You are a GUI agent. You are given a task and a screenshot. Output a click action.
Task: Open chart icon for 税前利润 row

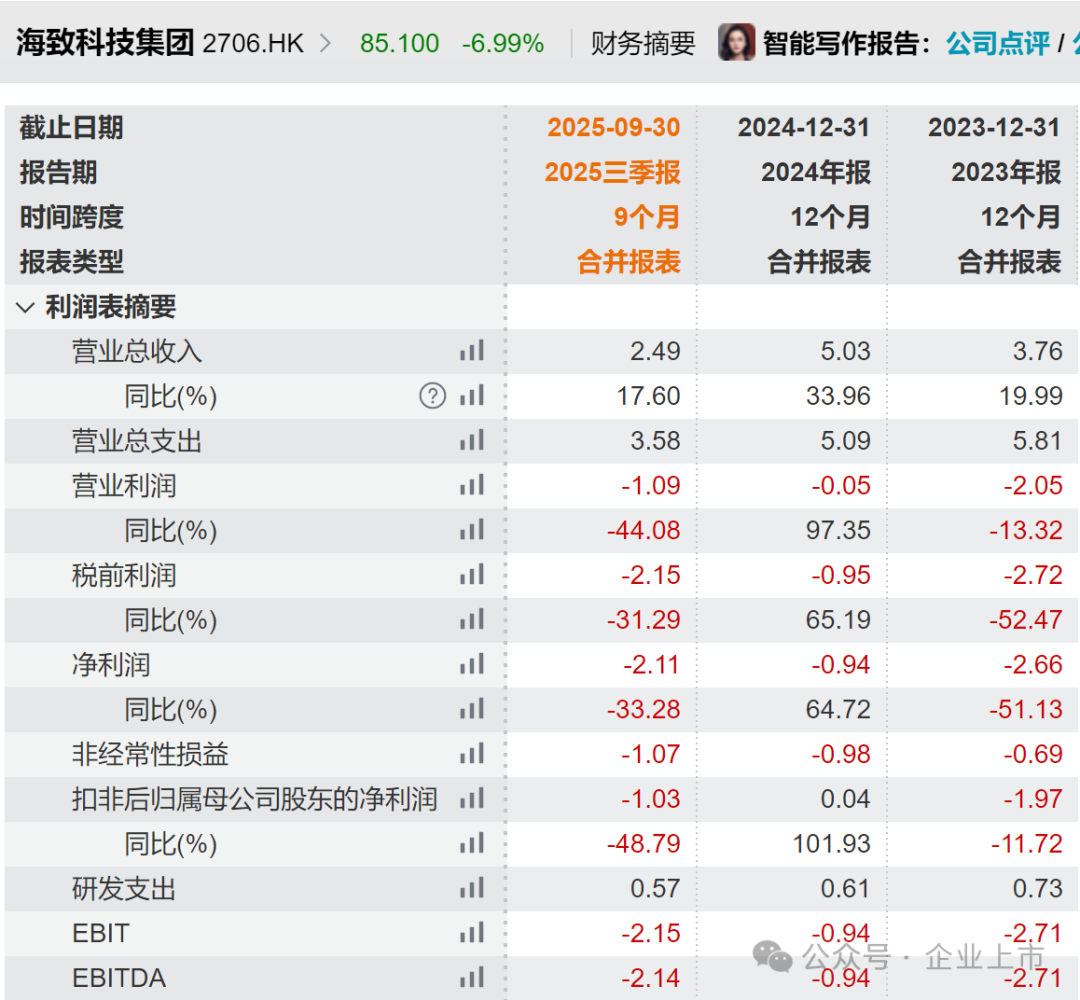[472, 574]
